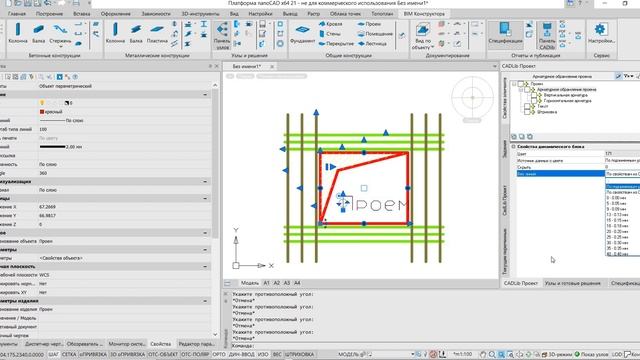Select the Пластина plate tool
Viewport: 640px width, 360px height.
click(x=157, y=33)
